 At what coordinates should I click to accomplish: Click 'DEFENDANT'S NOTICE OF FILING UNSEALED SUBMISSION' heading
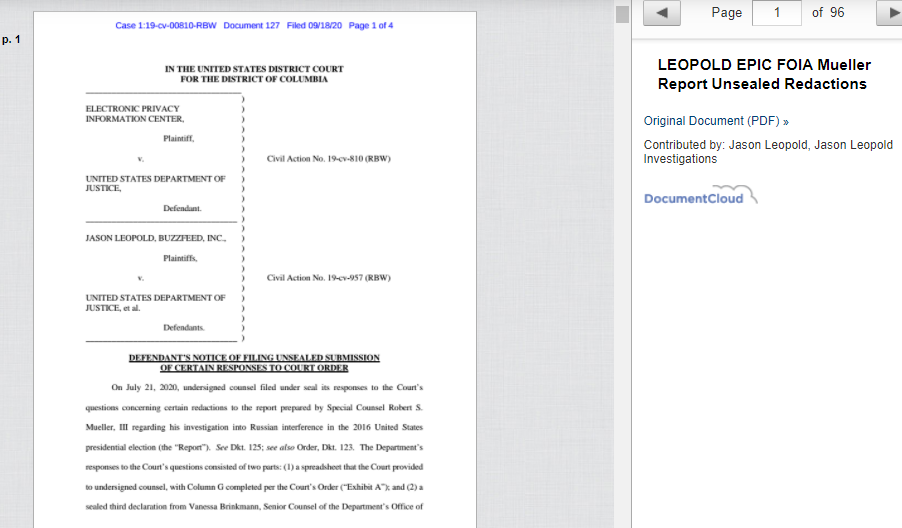click(254, 358)
